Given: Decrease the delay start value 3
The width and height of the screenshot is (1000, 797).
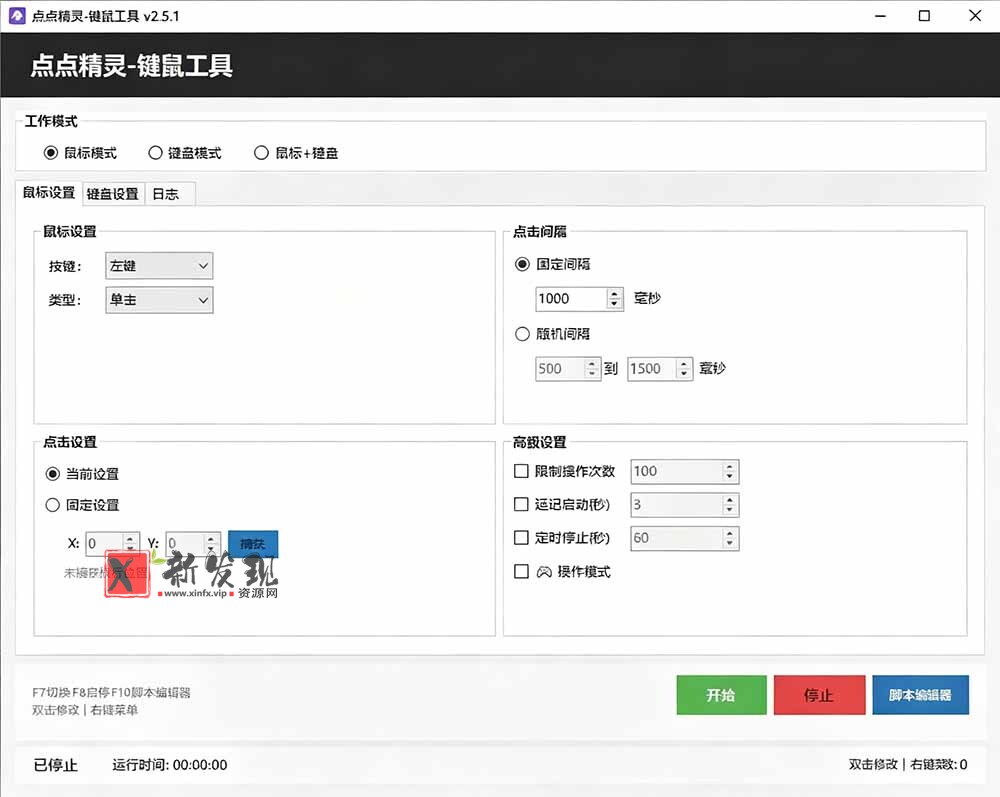Looking at the screenshot, I should pyautogui.click(x=730, y=510).
